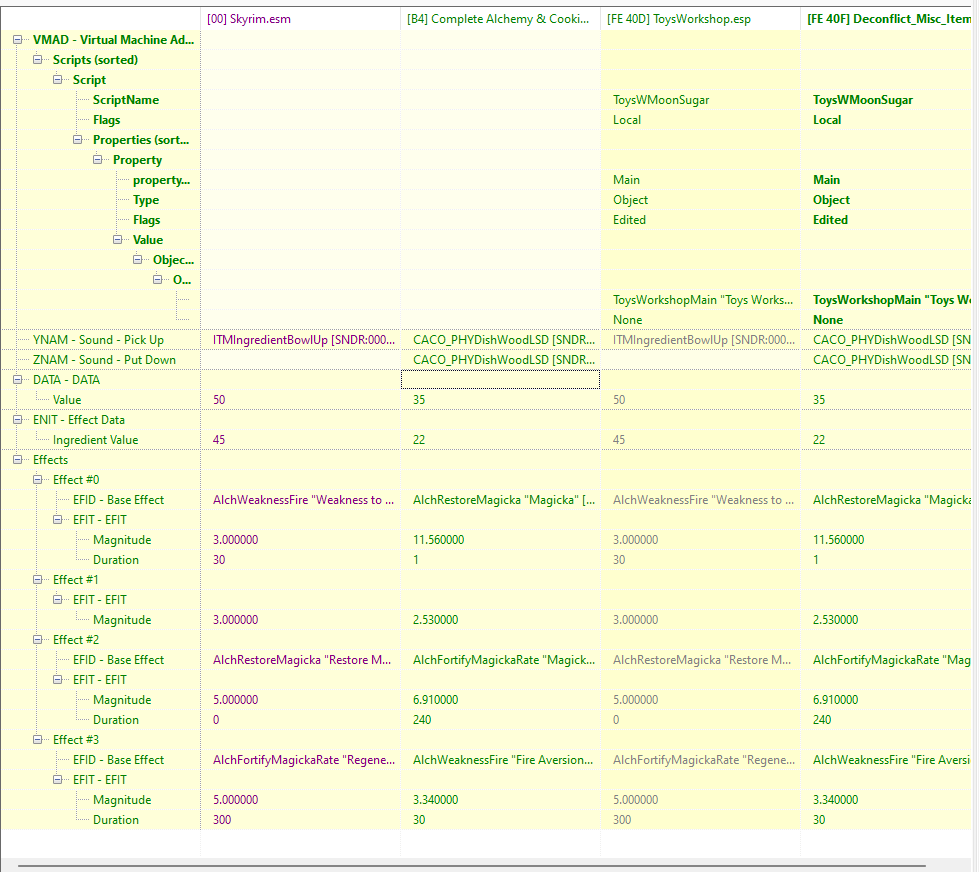Collapse the Scripts (sorted) node

point(37,60)
